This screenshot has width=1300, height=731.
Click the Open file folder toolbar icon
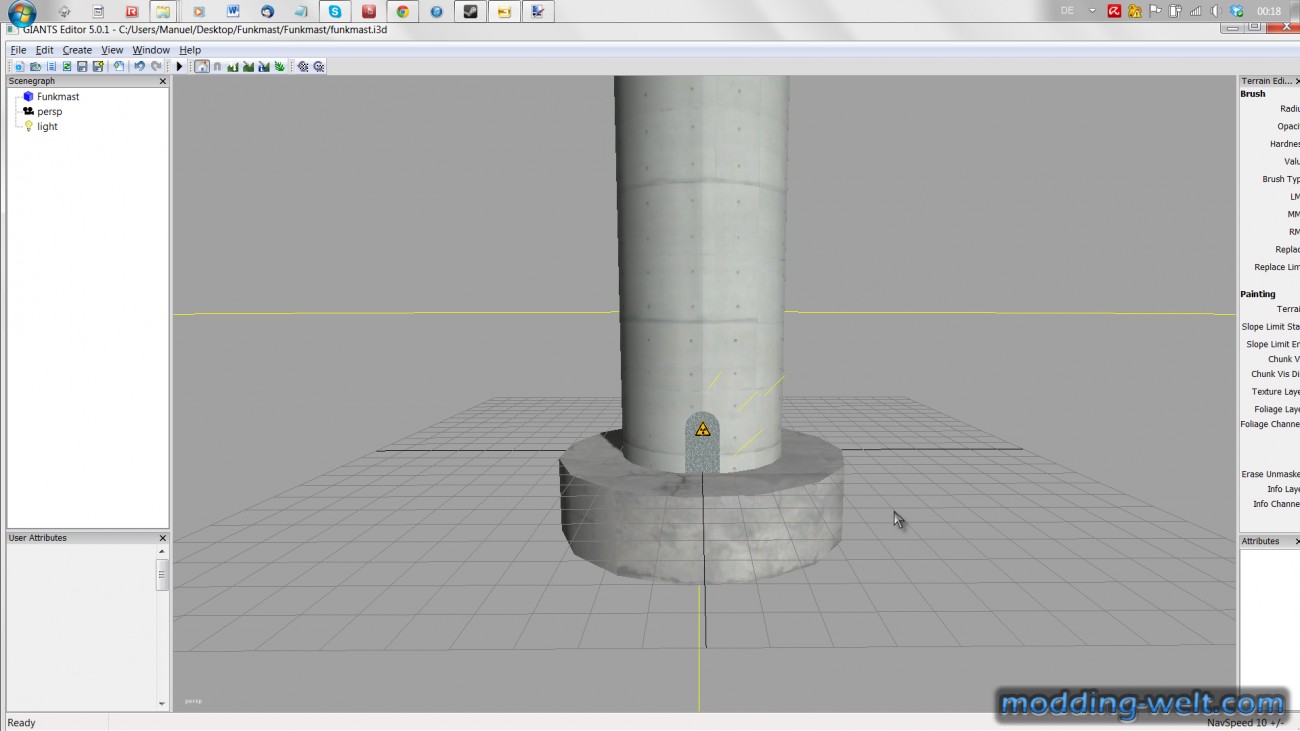[x=35, y=67]
